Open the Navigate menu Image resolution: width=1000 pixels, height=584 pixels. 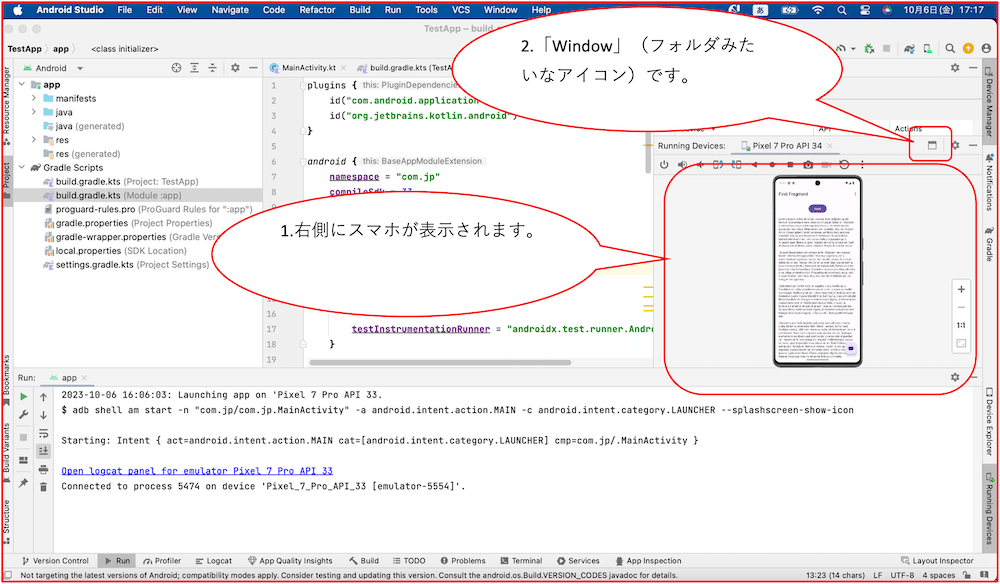tap(230, 10)
